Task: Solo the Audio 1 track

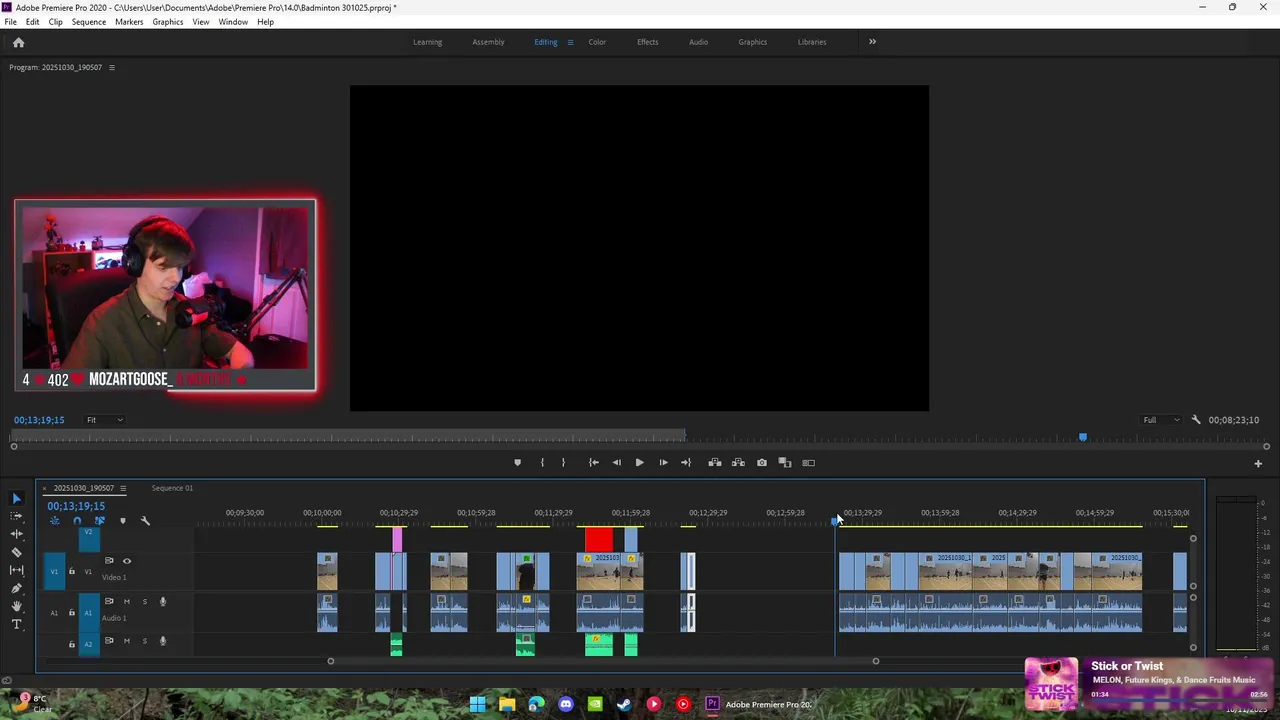Action: tap(145, 601)
